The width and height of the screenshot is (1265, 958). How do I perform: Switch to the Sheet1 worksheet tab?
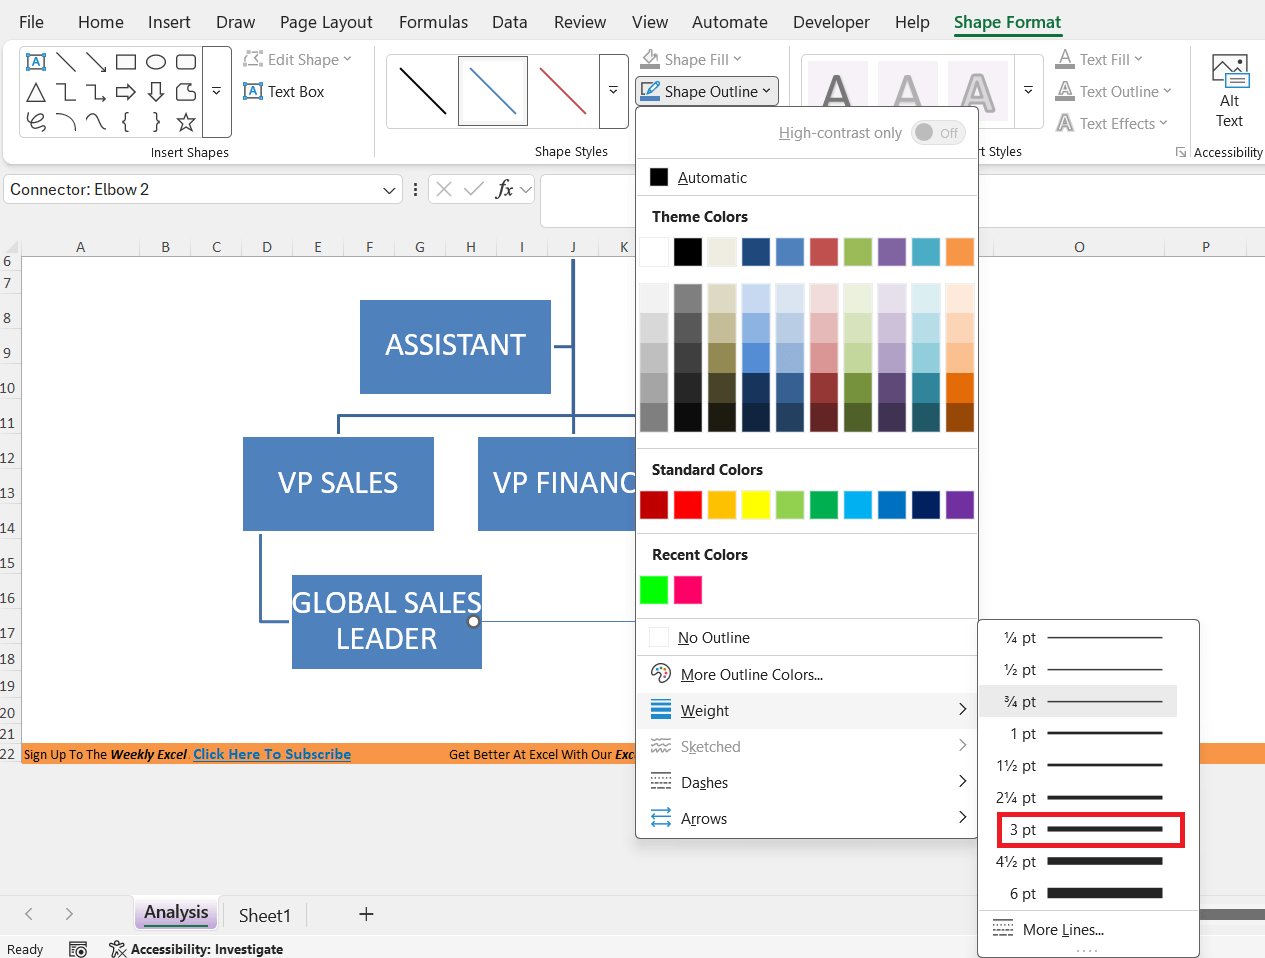[265, 915]
